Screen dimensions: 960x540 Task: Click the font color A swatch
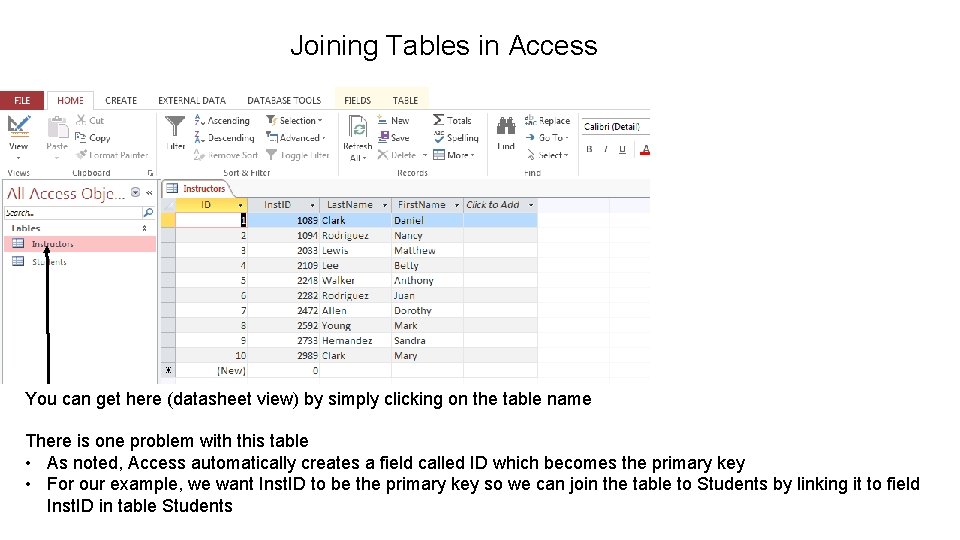point(645,149)
